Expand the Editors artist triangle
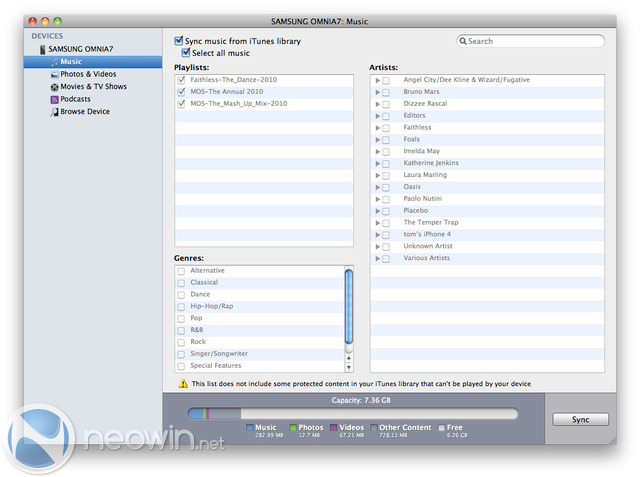The height and width of the screenshot is (477, 640). [x=378, y=116]
